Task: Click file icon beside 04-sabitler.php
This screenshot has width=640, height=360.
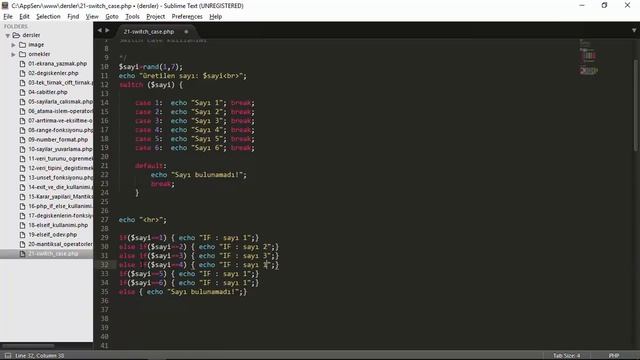Action: point(22,92)
